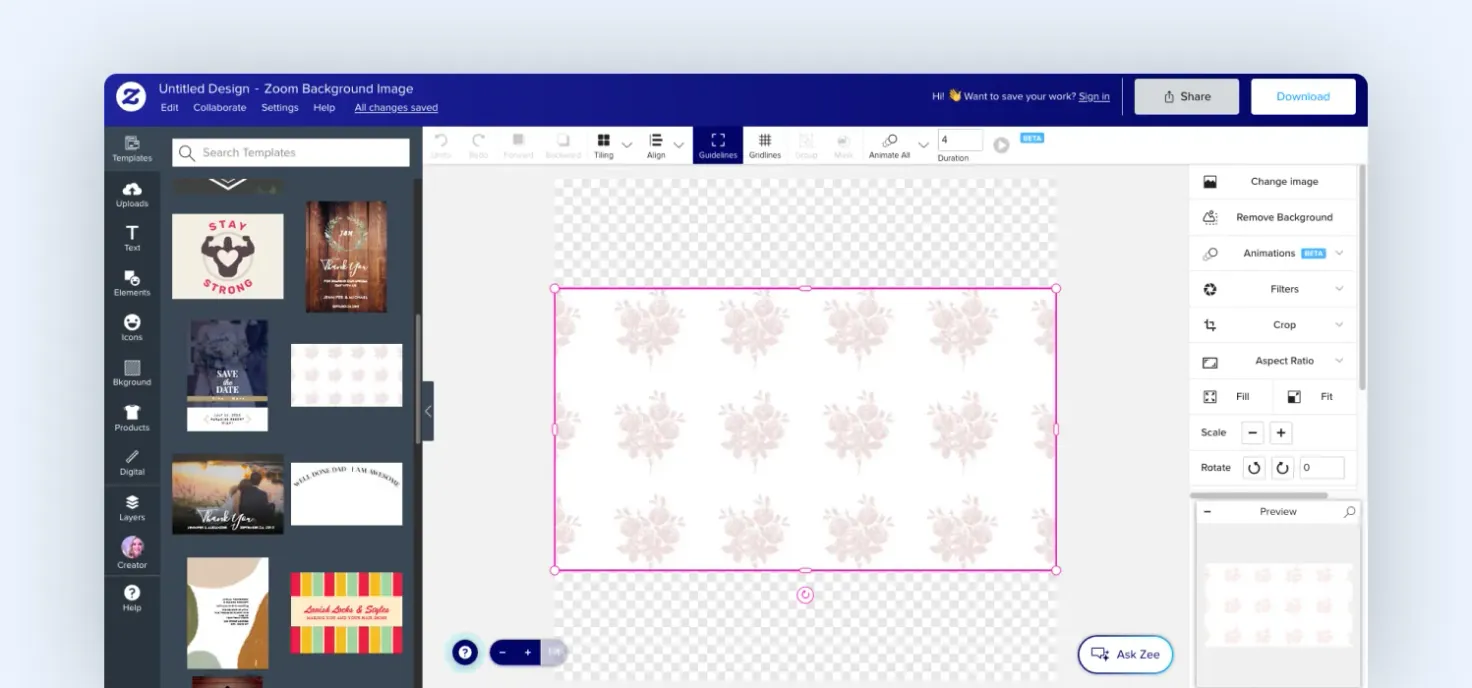This screenshot has width=1472, height=688.
Task: Open Help in the left sidebar
Action: pyautogui.click(x=132, y=598)
